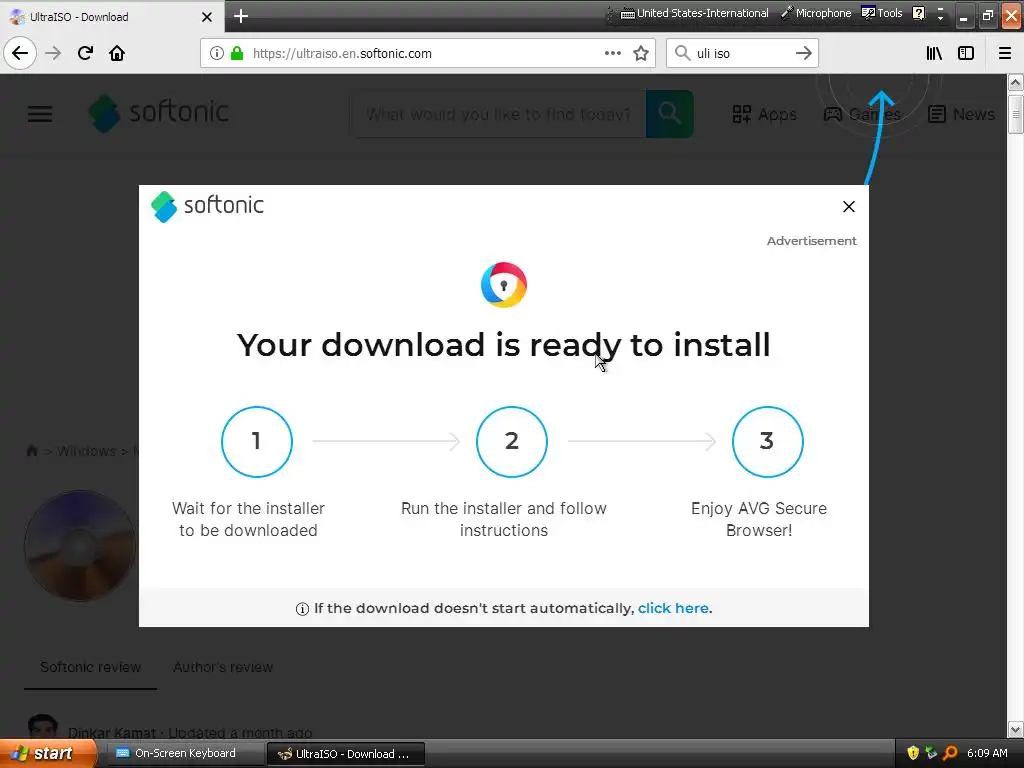Open a new tab with the plus button

tap(241, 16)
